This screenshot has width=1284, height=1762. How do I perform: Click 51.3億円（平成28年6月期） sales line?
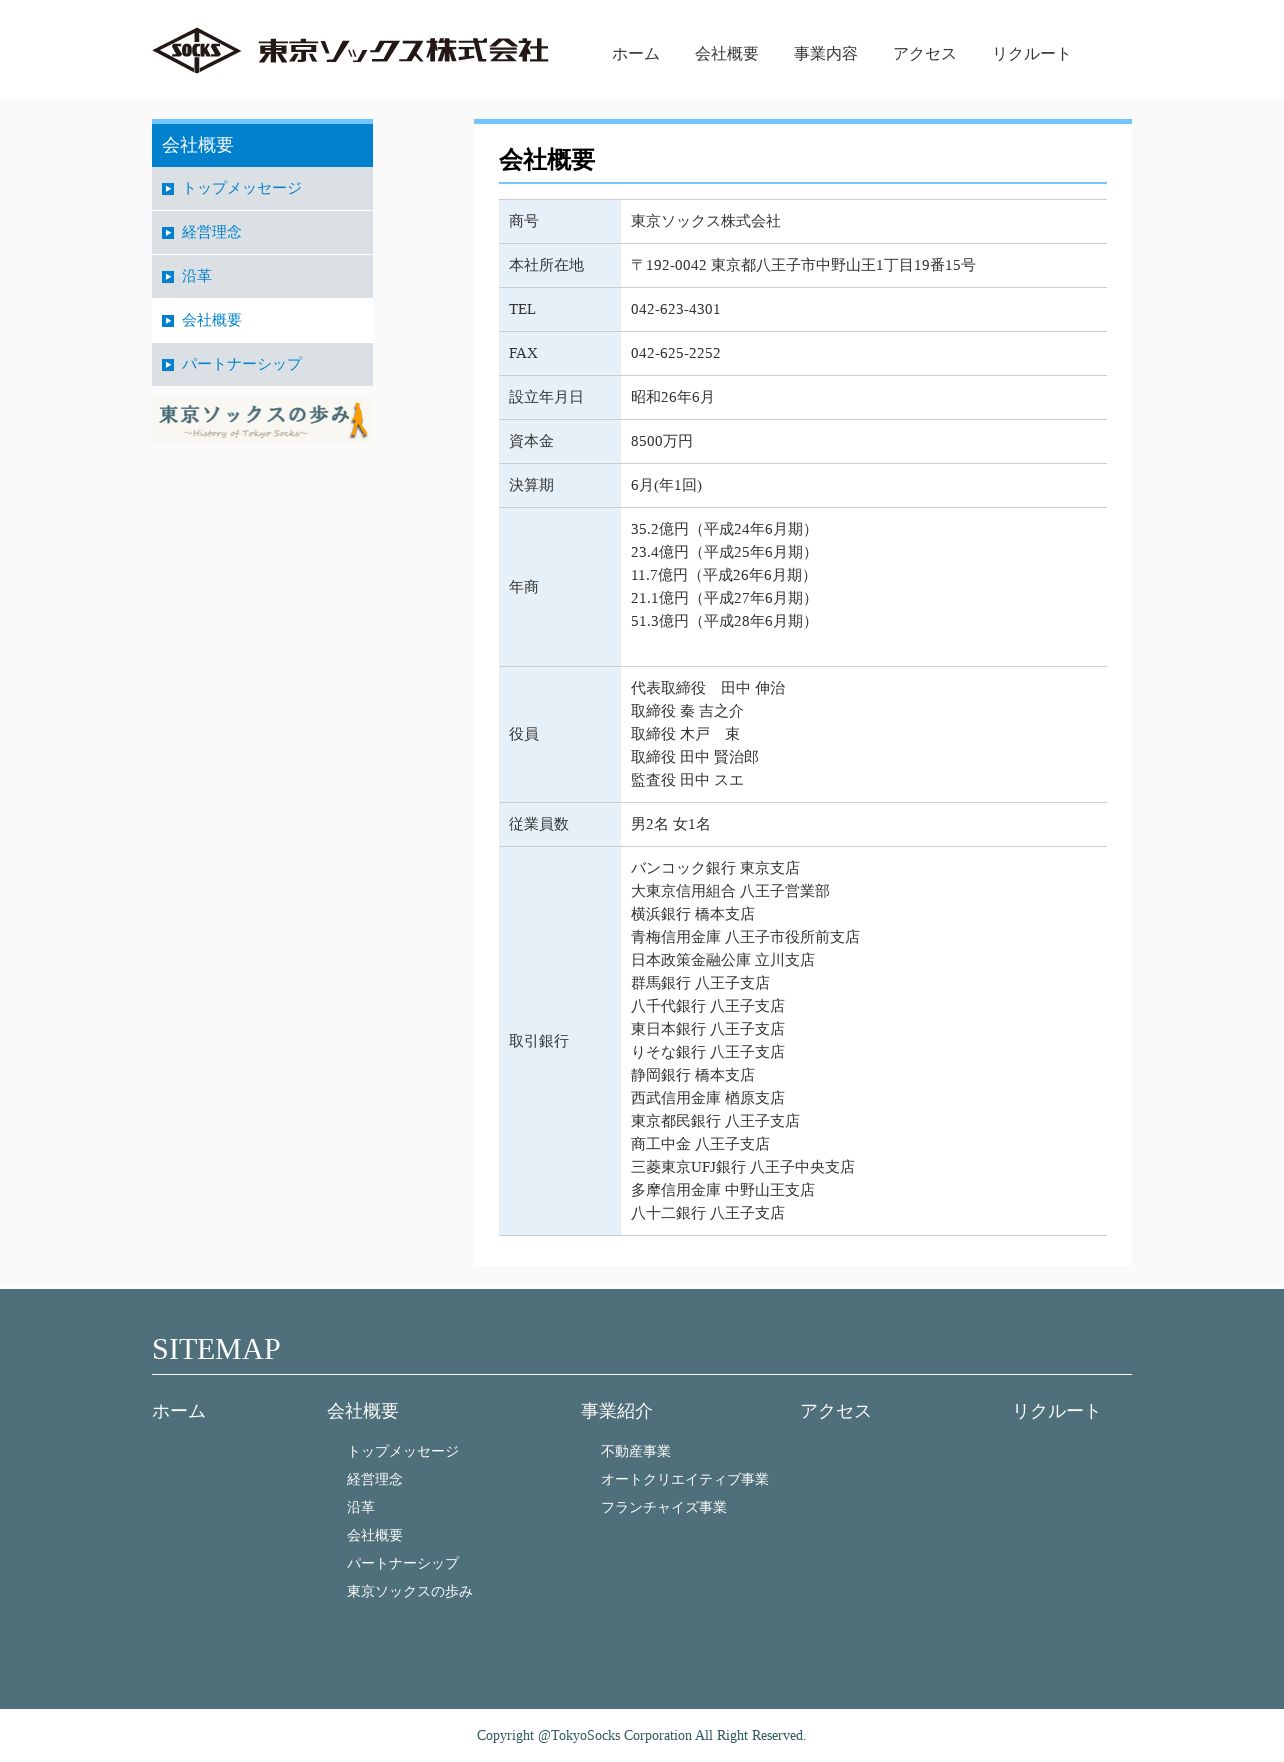click(x=724, y=621)
